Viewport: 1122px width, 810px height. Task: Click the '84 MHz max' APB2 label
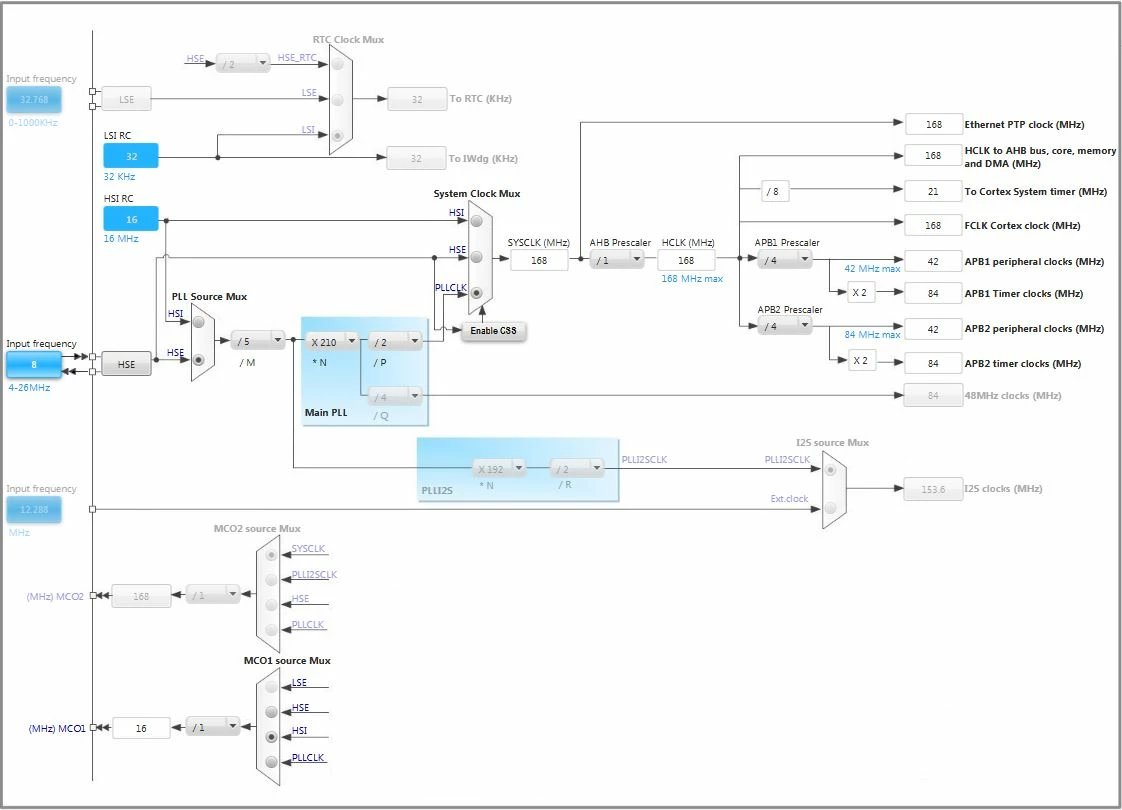click(x=872, y=334)
